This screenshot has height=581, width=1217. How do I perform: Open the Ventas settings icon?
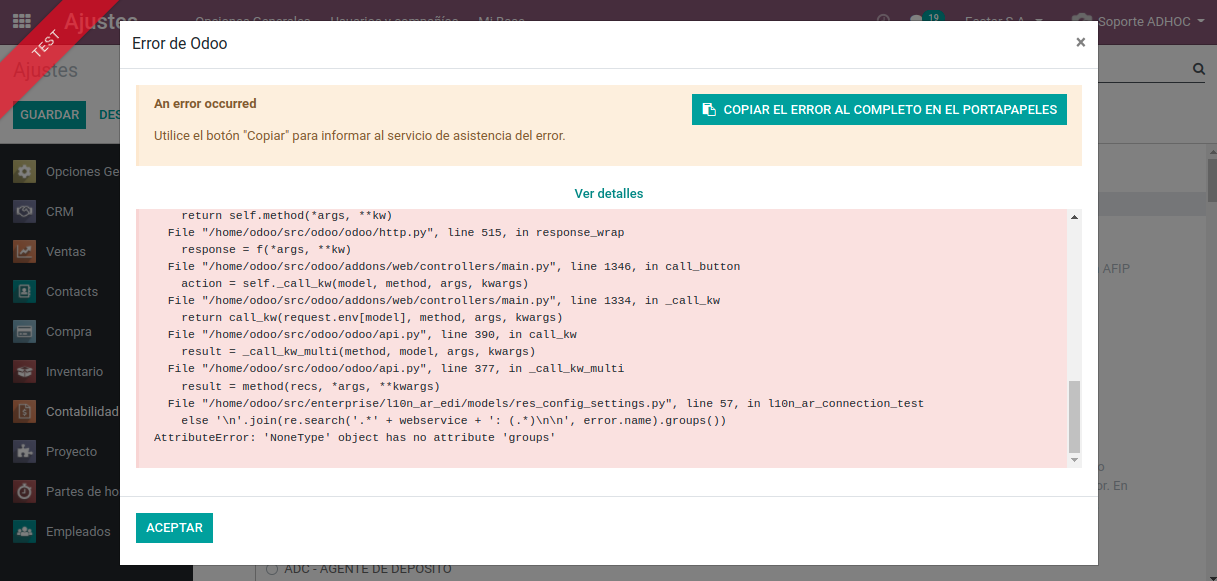point(25,252)
